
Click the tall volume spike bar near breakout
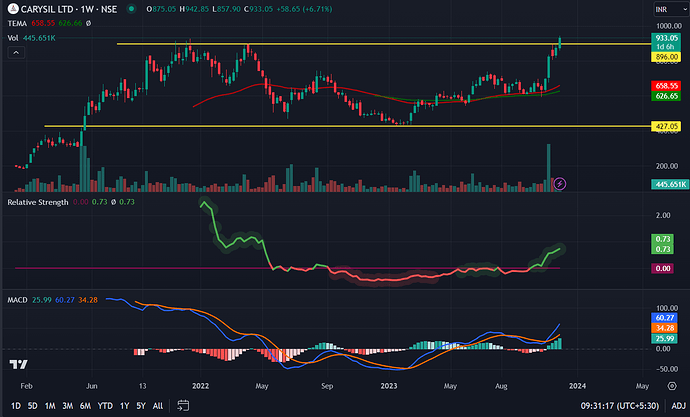pos(549,168)
